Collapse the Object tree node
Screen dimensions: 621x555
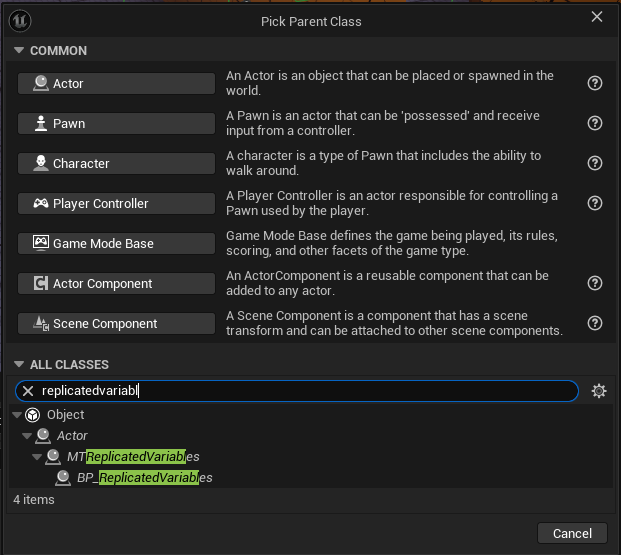(17, 415)
